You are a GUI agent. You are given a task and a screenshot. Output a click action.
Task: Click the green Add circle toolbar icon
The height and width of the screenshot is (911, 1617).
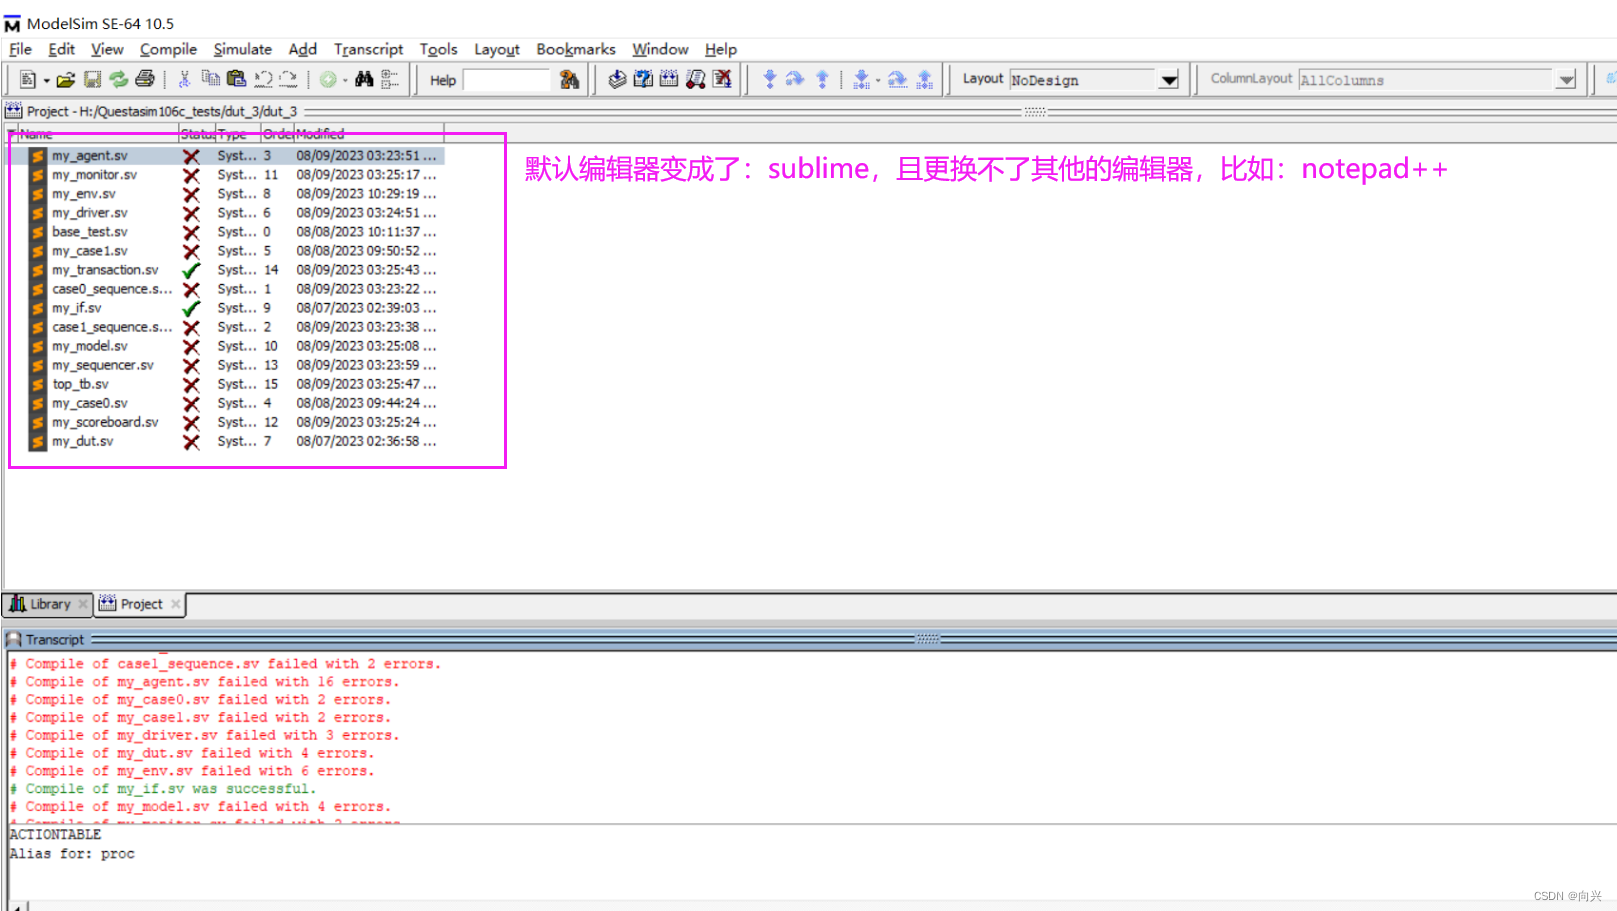[328, 79]
